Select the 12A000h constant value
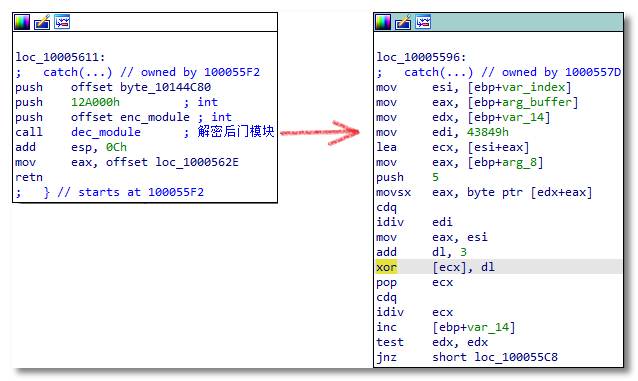 [95, 102]
